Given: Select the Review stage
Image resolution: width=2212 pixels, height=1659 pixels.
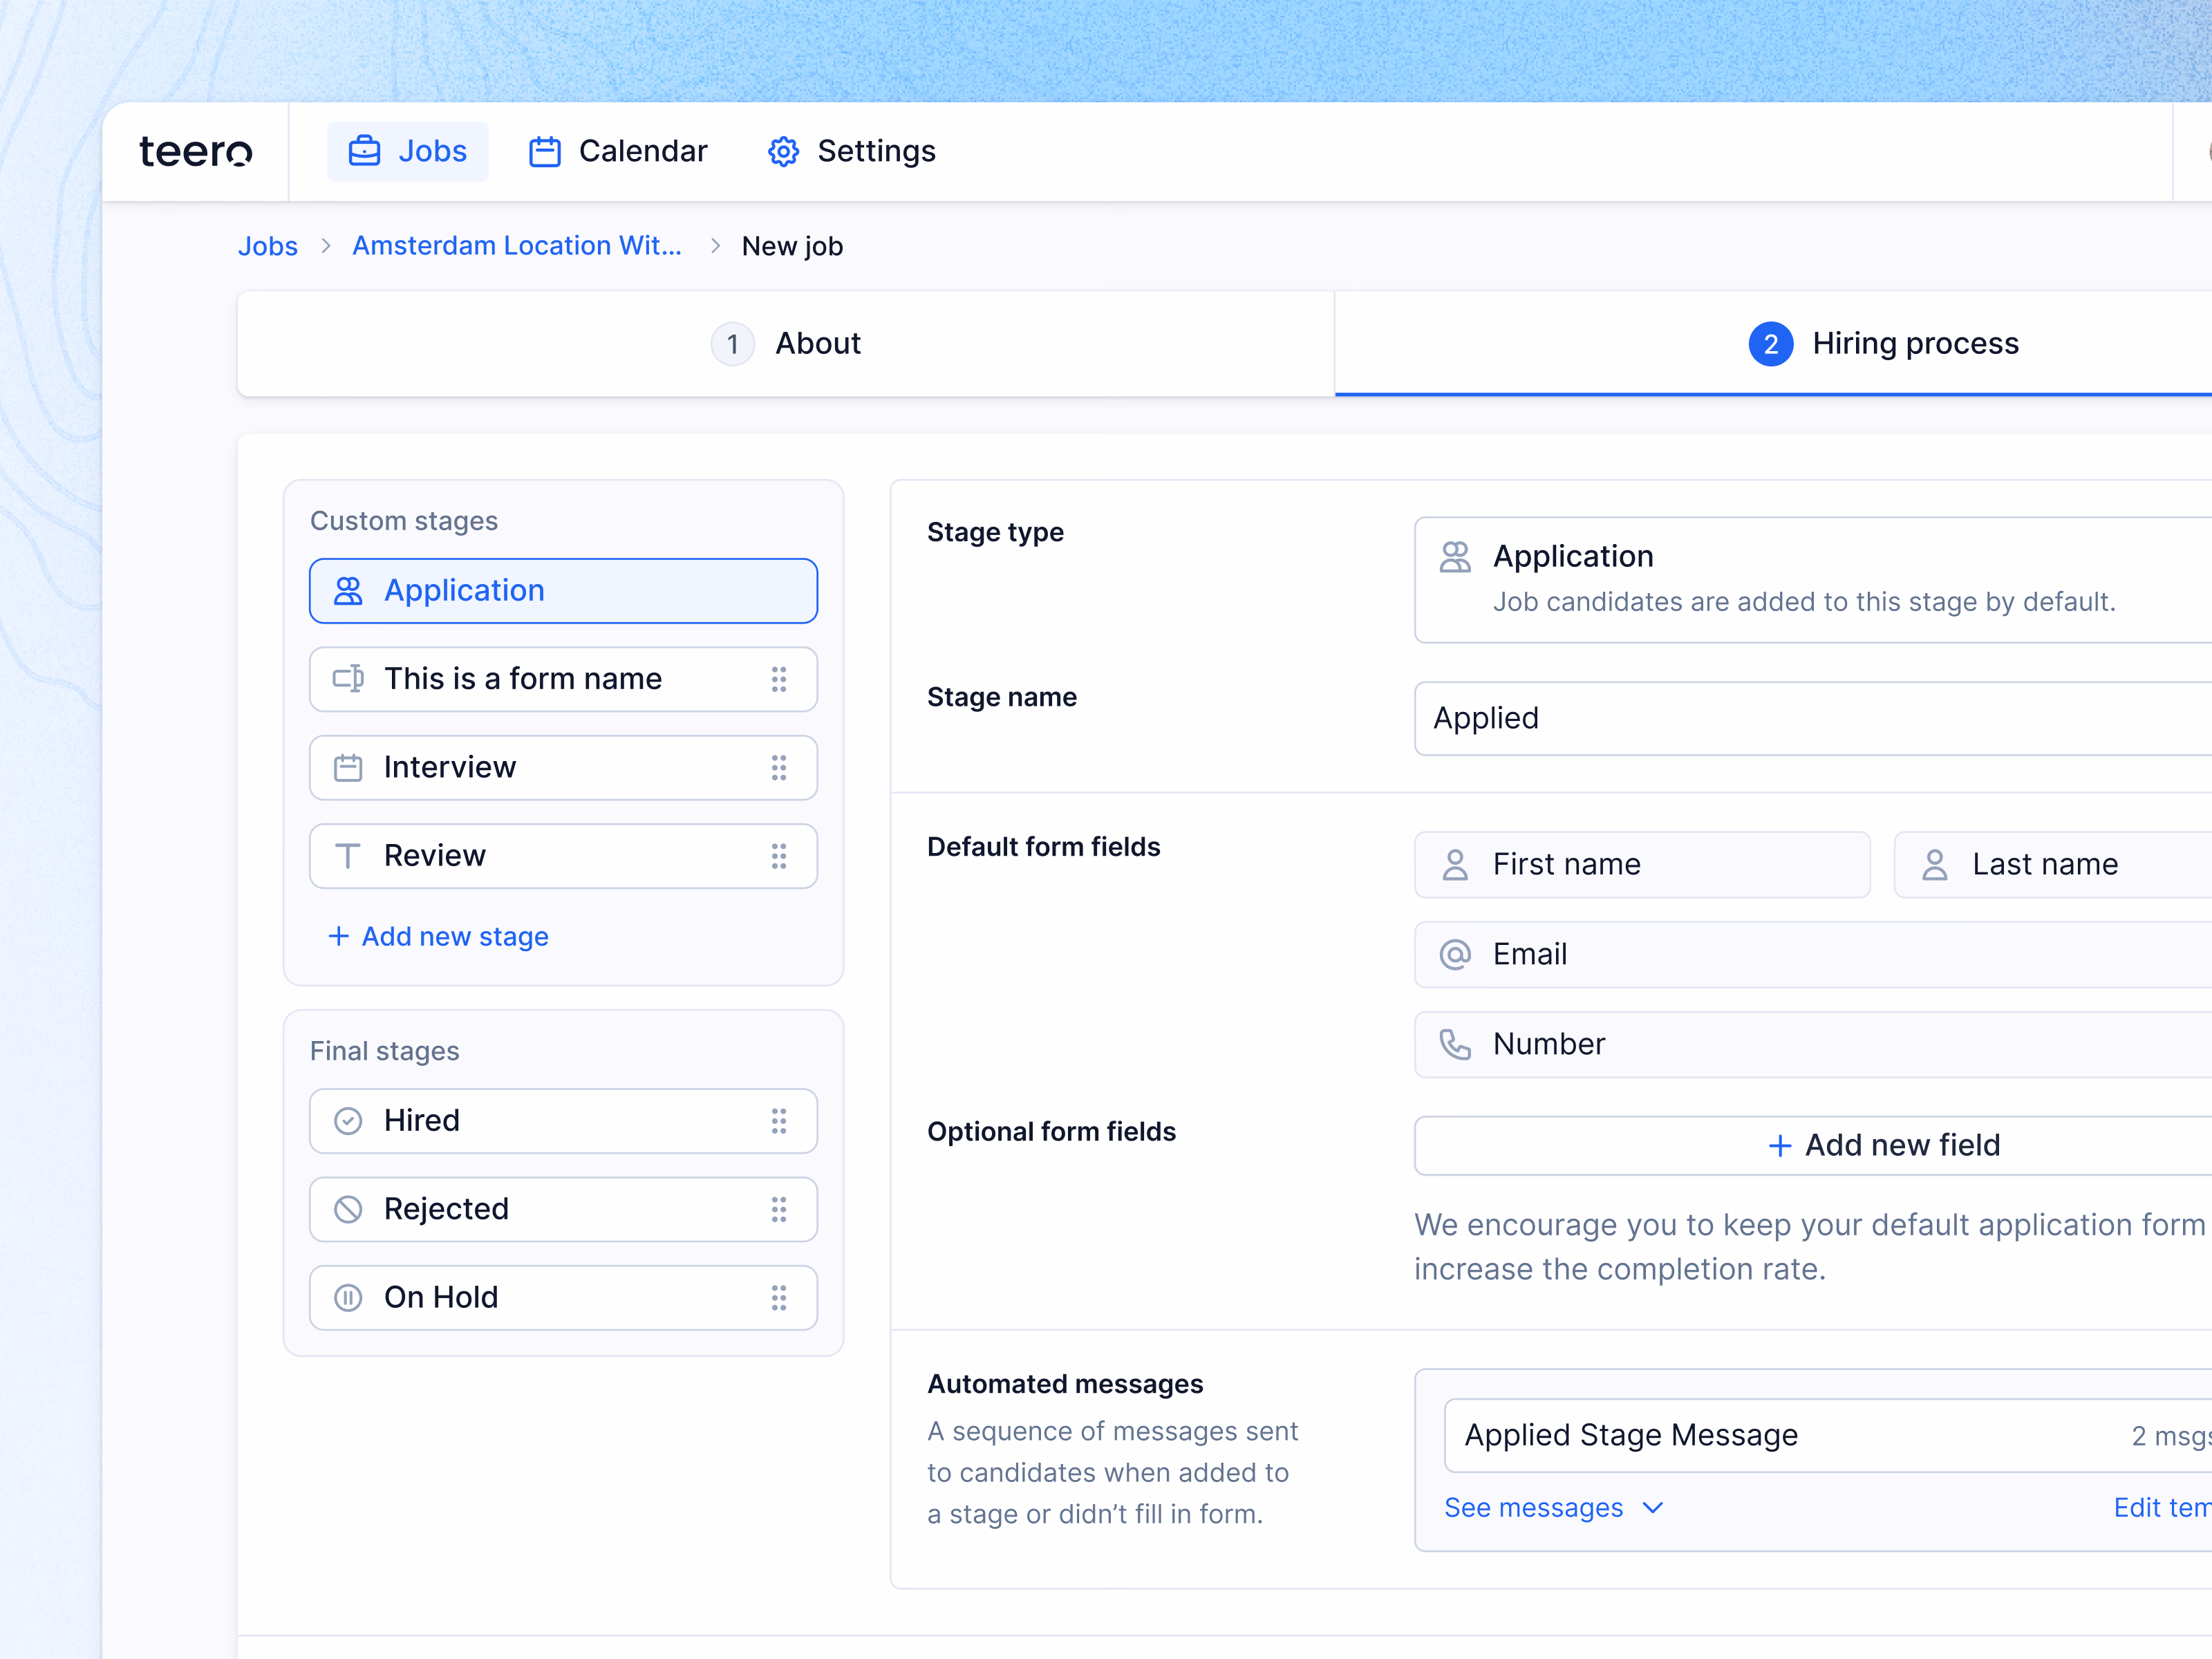Looking at the screenshot, I should click(x=563, y=856).
